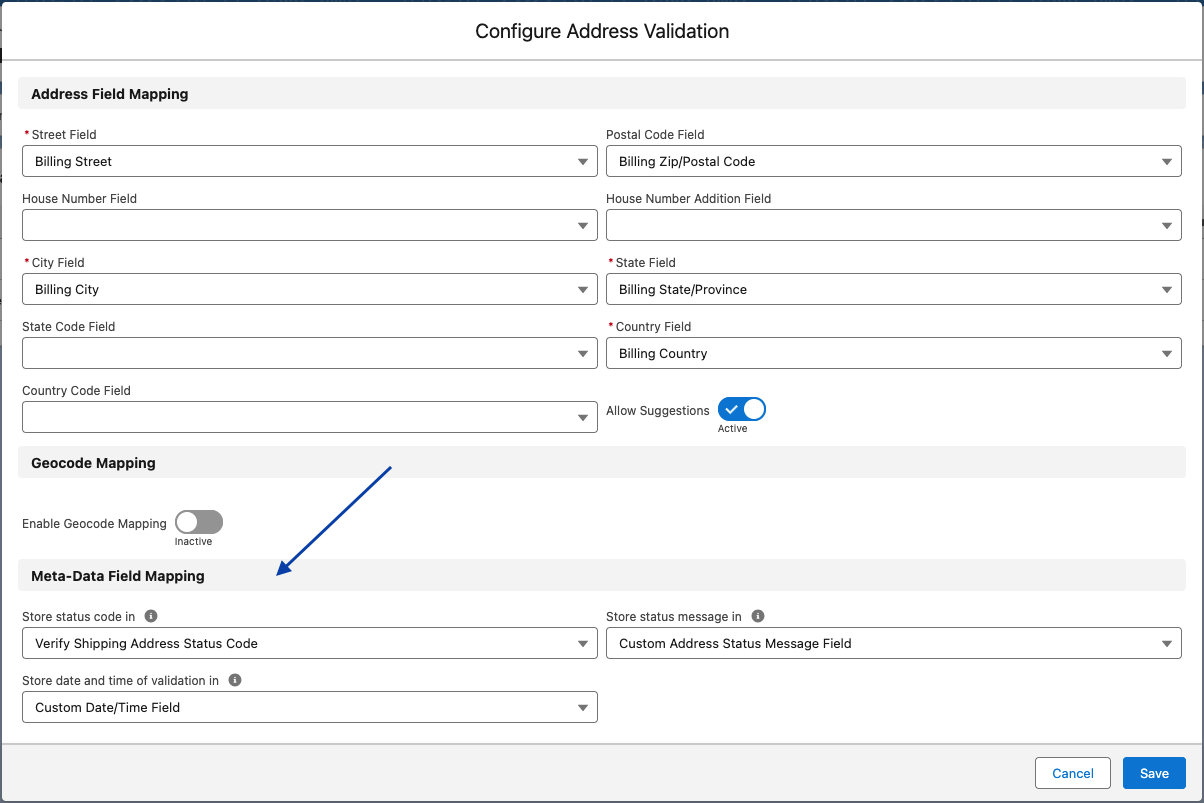
Task: Enable the Geocode Mapping toggle
Action: pos(199,522)
